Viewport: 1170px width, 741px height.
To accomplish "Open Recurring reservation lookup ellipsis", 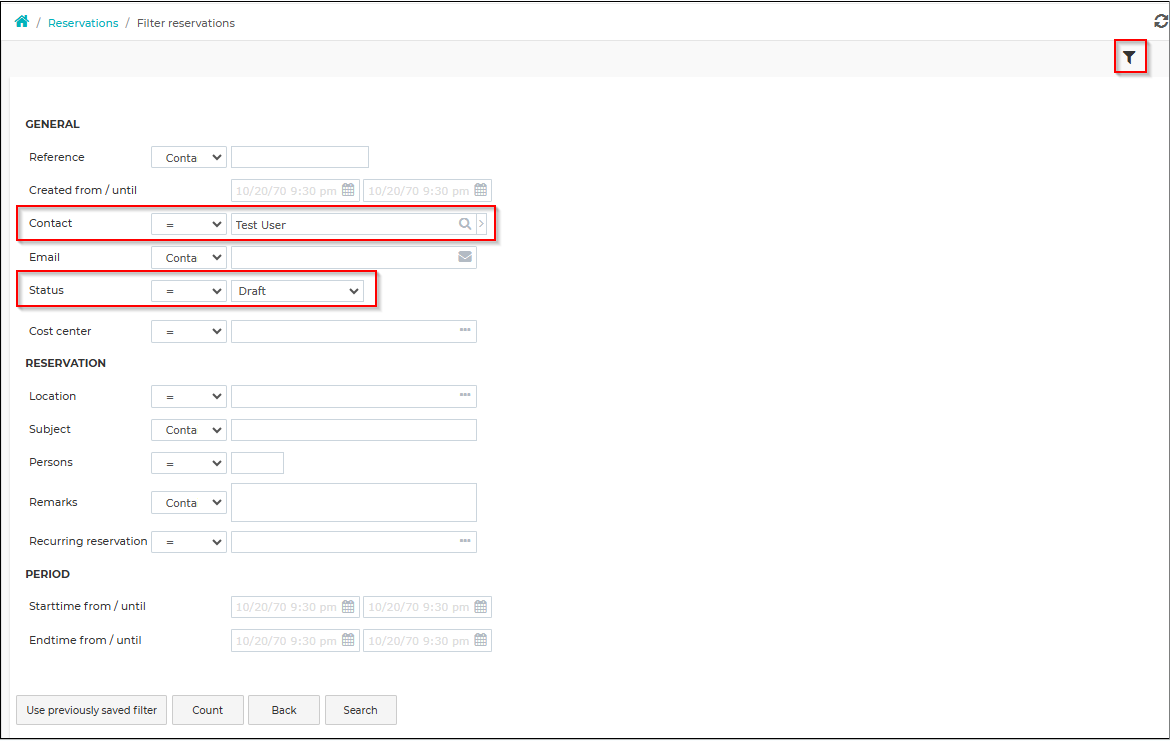I will click(465, 541).
